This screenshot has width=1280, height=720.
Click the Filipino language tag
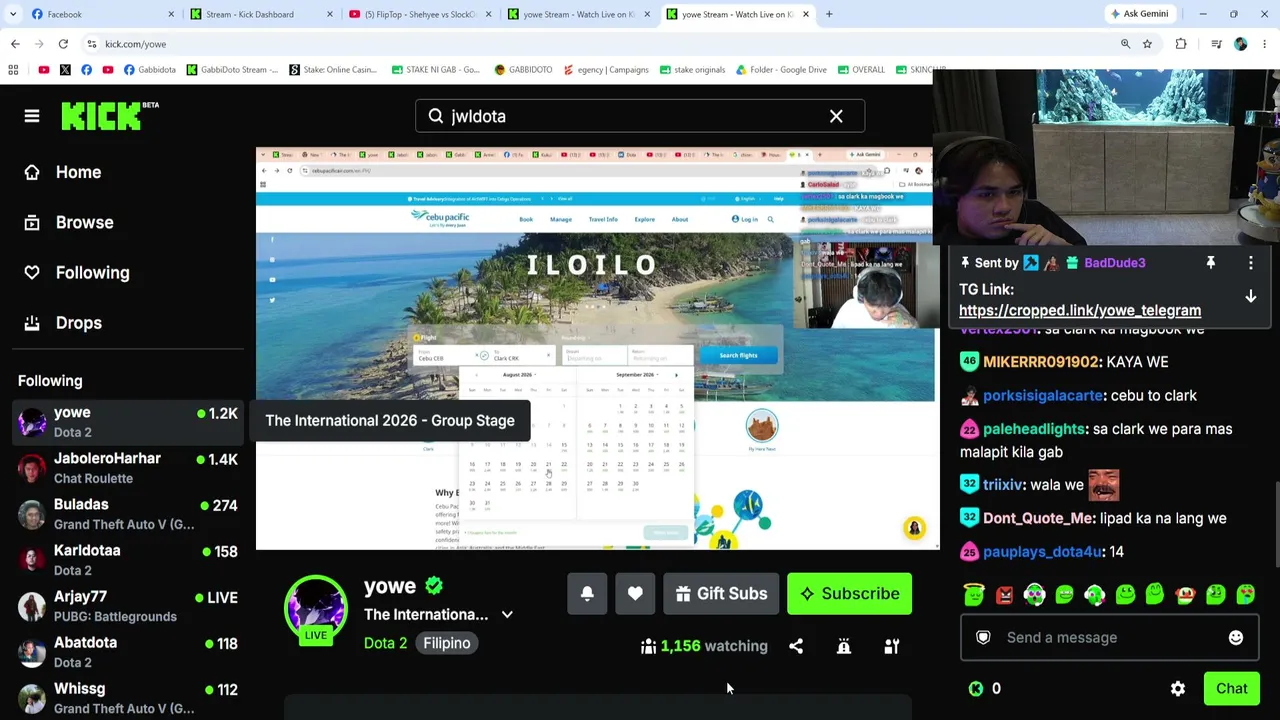tap(446, 643)
